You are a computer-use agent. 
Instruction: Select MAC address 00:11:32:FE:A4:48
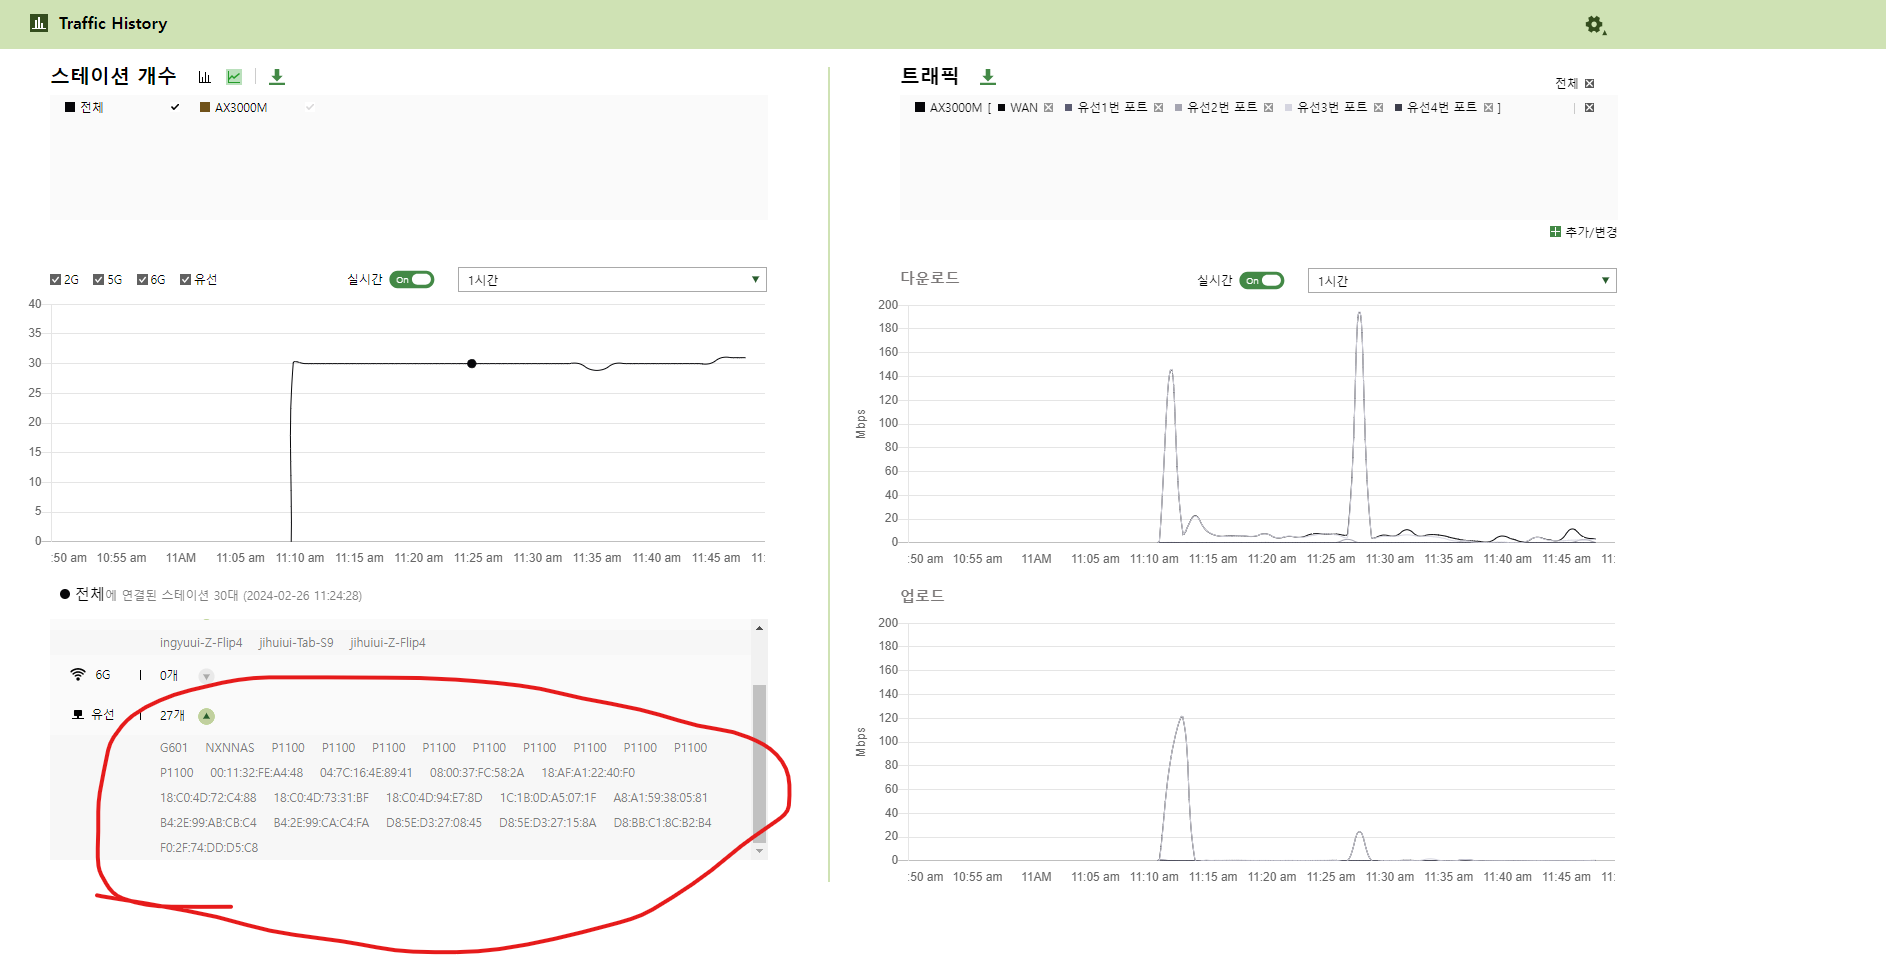pos(257,773)
